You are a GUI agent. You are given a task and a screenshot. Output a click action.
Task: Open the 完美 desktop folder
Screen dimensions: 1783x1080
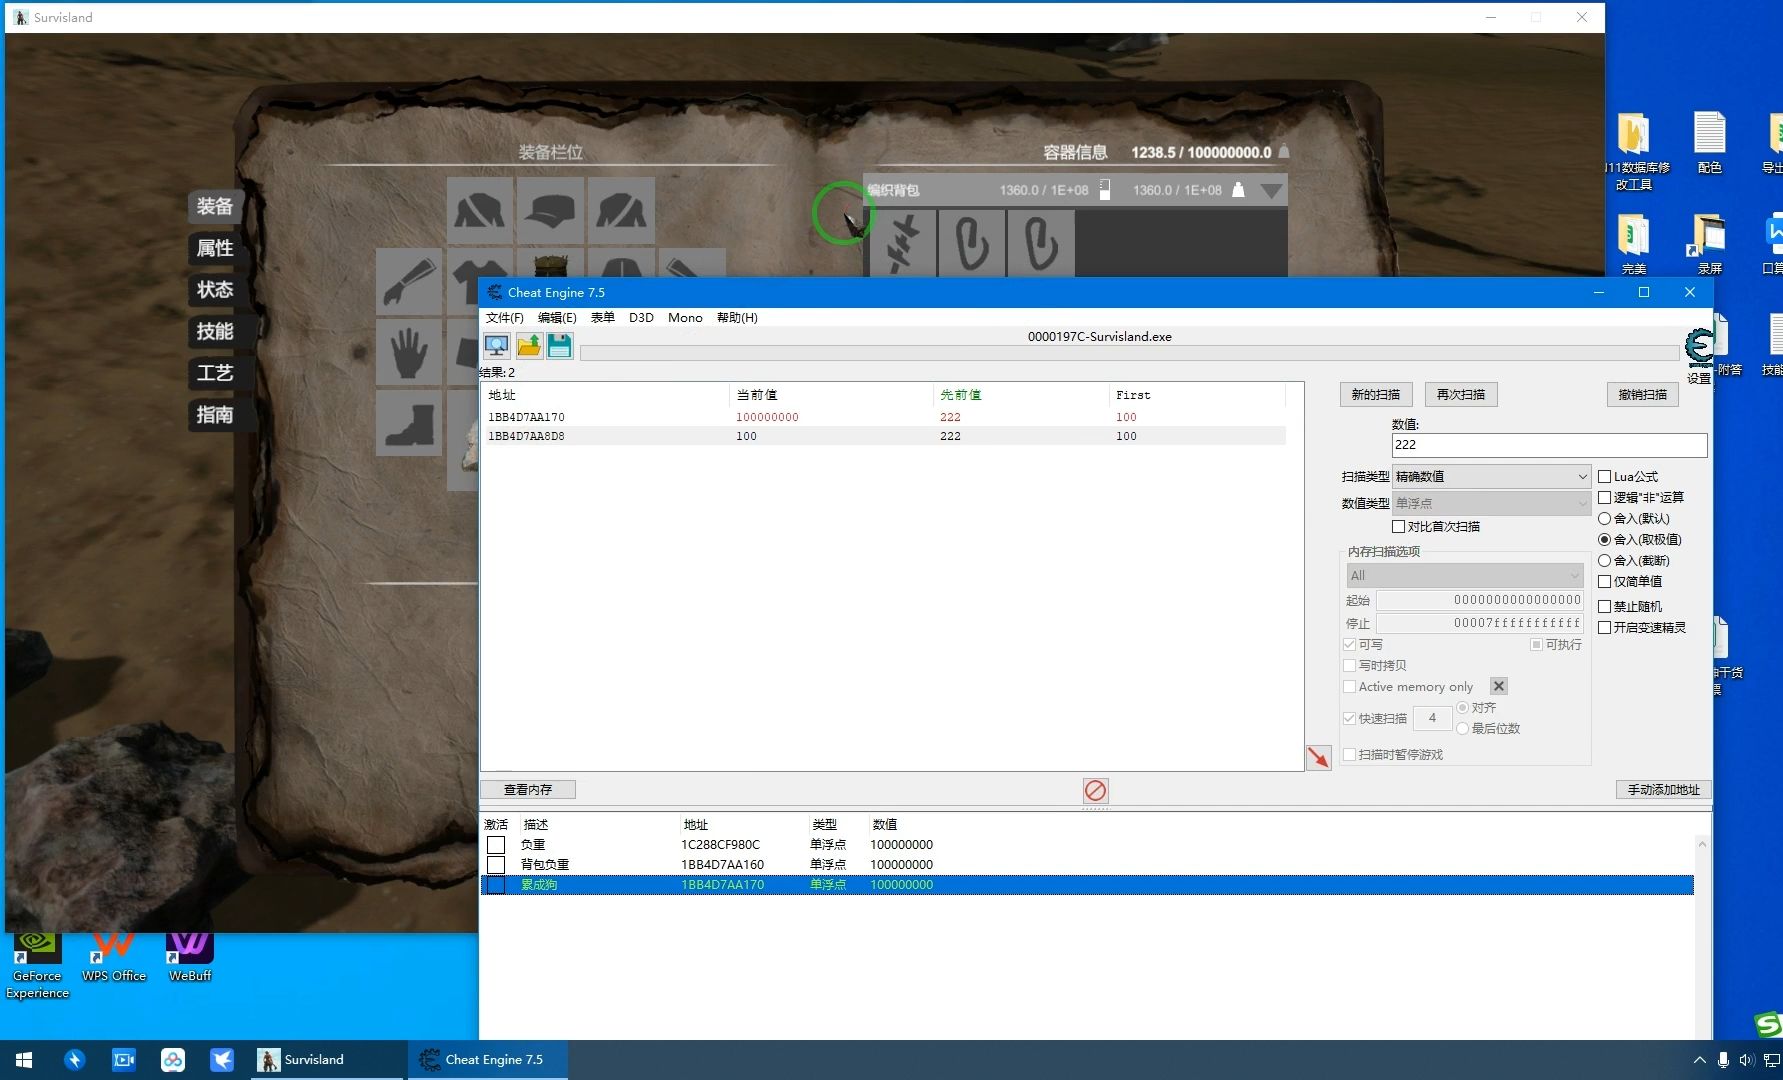(1633, 244)
